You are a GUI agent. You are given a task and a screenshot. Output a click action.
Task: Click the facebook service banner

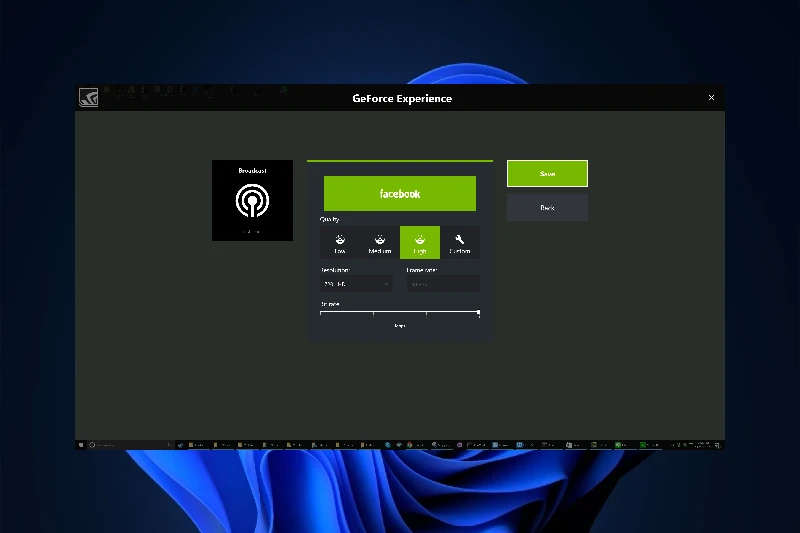click(400, 193)
